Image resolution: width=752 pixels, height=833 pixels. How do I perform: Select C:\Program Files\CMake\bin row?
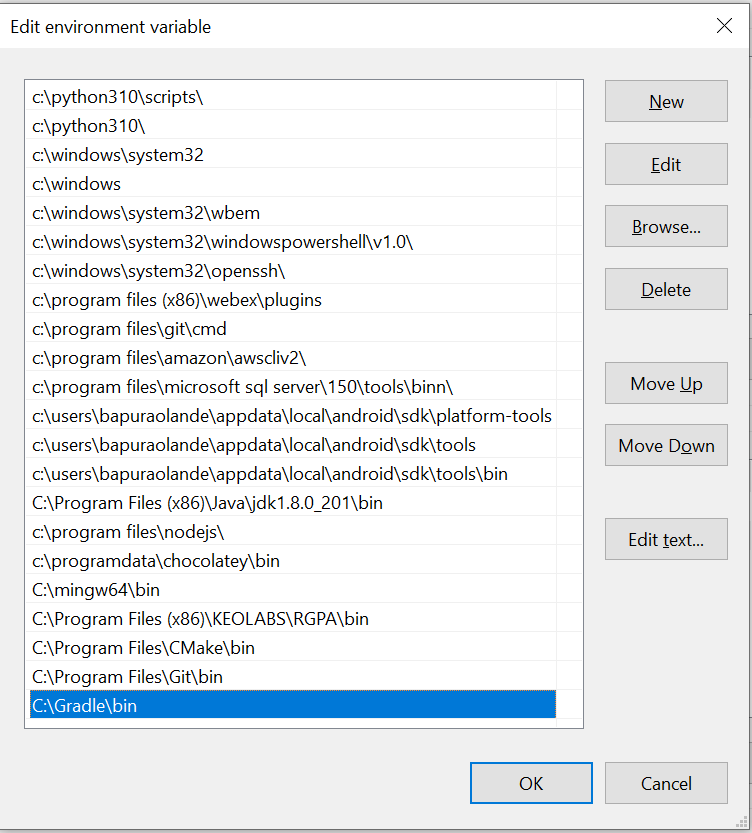(x=293, y=648)
